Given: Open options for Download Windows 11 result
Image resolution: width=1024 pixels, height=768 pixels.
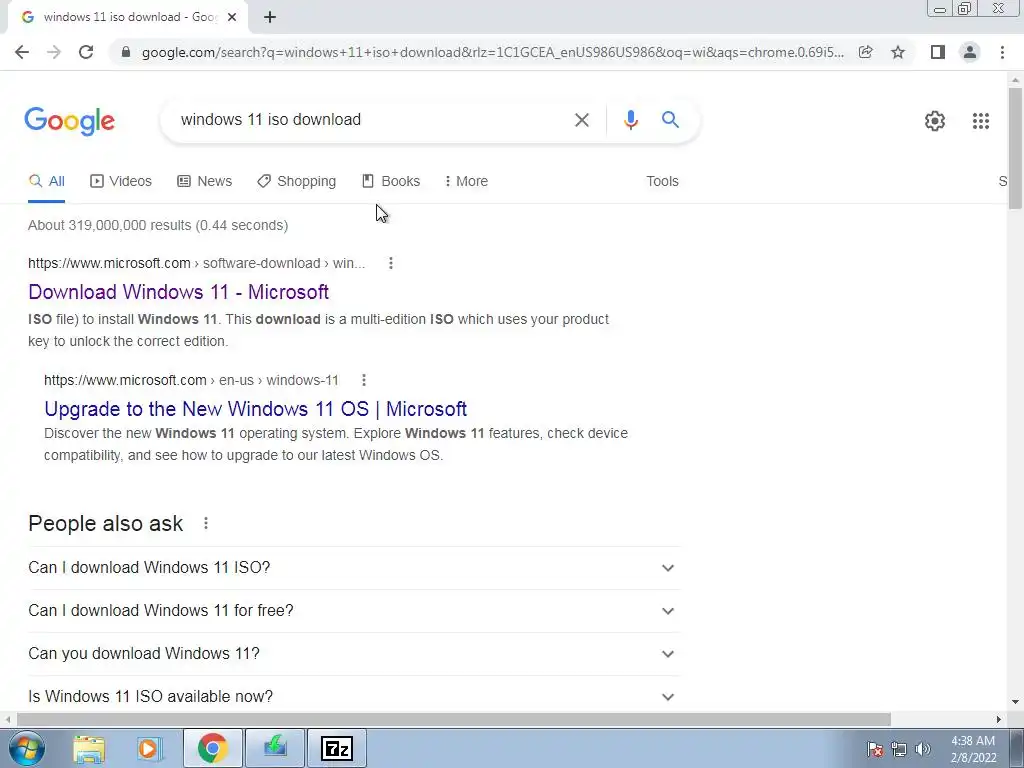Looking at the screenshot, I should pos(391,263).
